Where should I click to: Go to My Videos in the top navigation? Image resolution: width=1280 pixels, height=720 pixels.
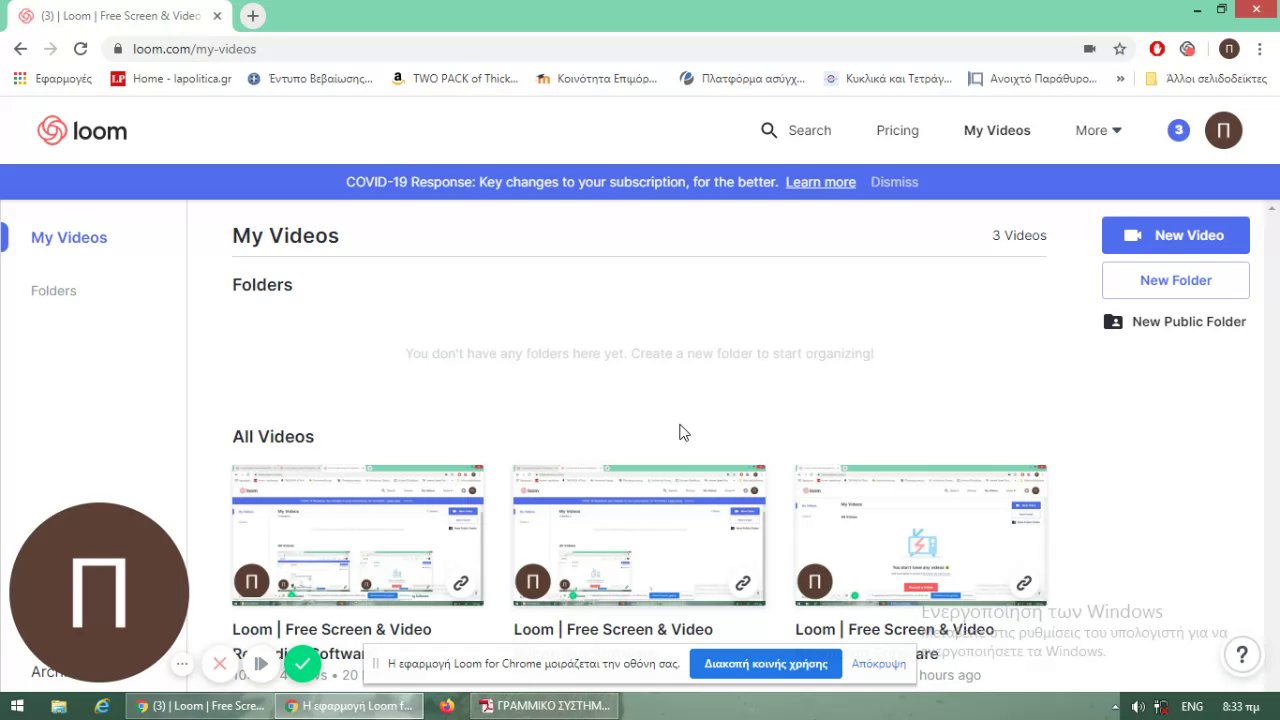pyautogui.click(x=997, y=130)
